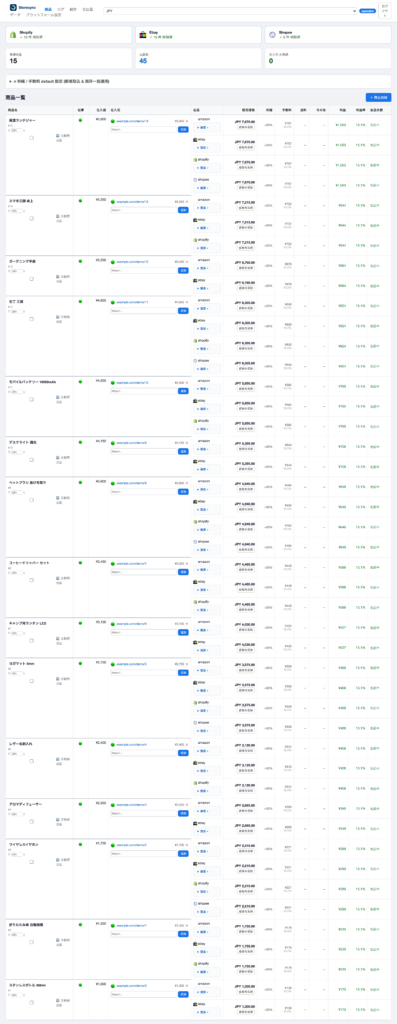Click the listing count value 45
Screen dimensions: 397x1024
click(x=143, y=61)
